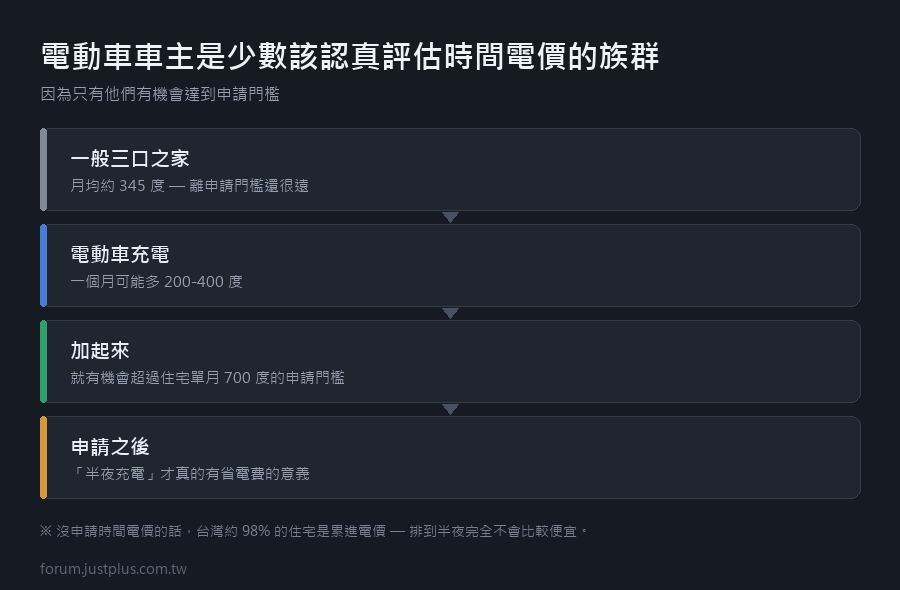Click the 「半夜充電」 description line
The width and height of the screenshot is (900, 590).
click(190, 473)
